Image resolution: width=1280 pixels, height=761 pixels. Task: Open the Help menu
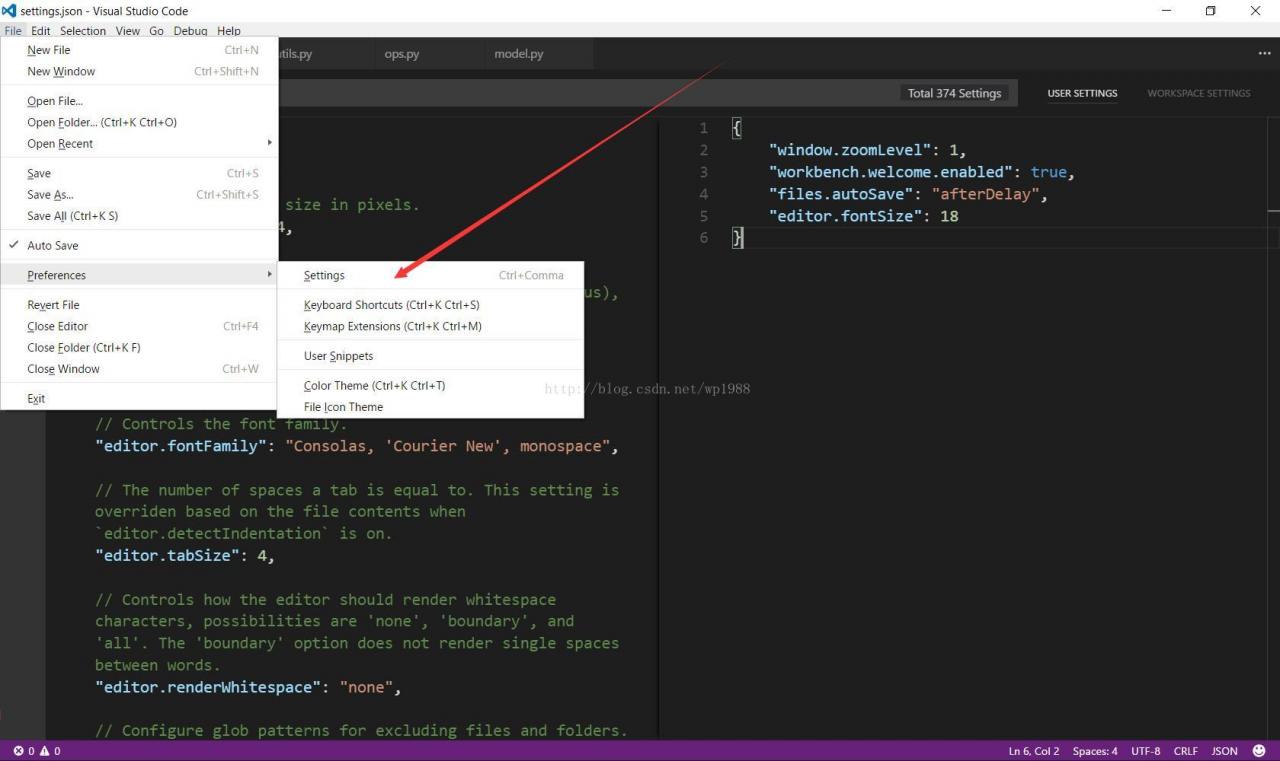point(229,31)
